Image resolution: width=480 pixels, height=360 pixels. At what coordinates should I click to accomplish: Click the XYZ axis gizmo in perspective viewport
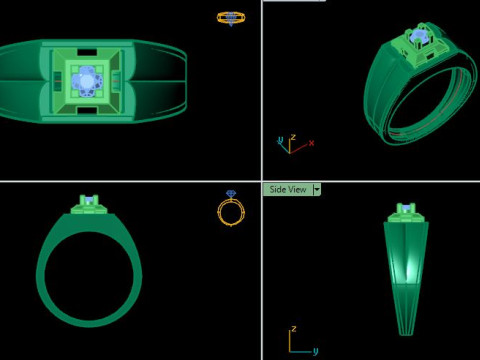pyautogui.click(x=295, y=144)
